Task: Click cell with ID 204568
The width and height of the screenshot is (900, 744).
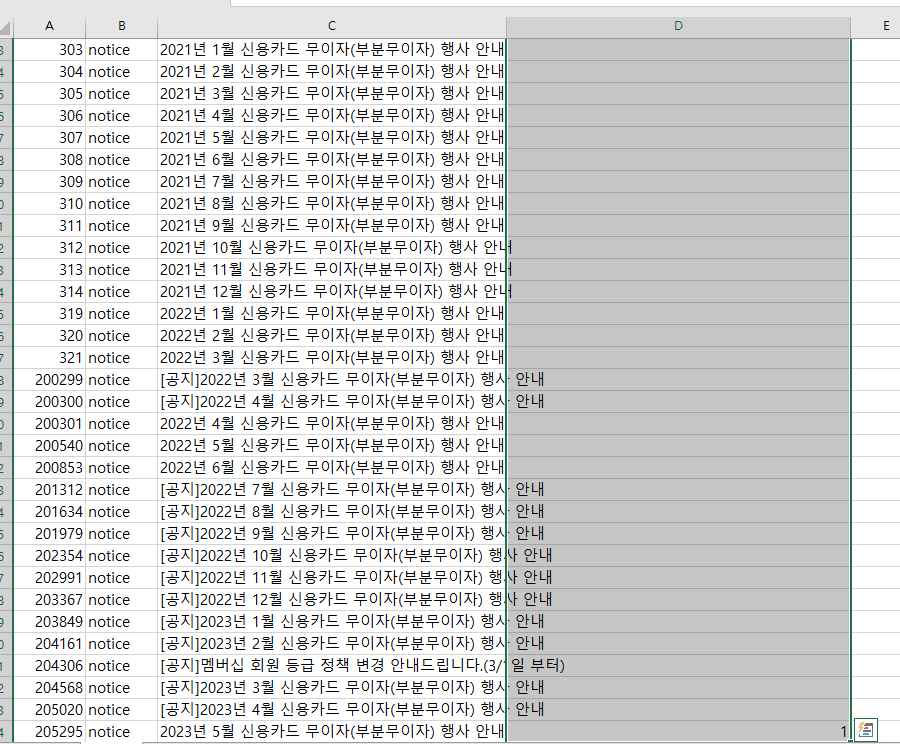Action: click(x=49, y=688)
